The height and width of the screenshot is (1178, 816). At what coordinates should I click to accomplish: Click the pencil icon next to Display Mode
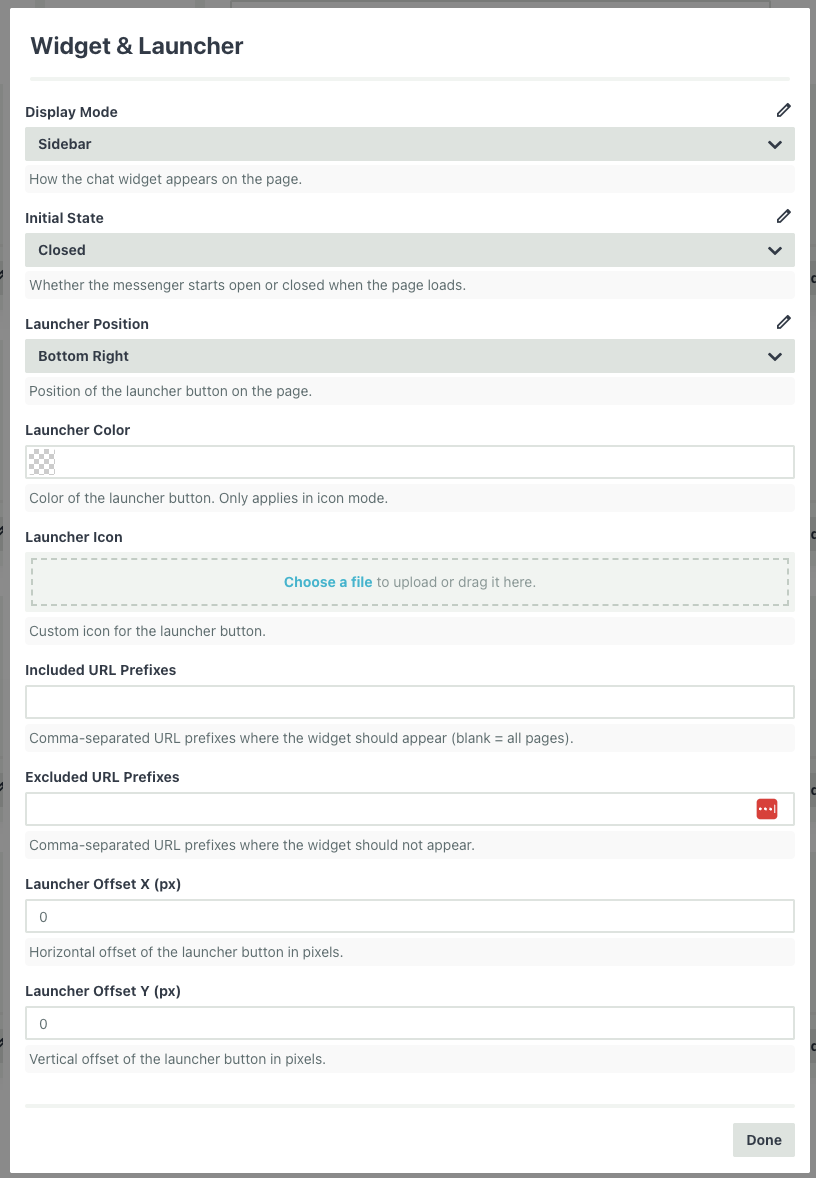784,110
